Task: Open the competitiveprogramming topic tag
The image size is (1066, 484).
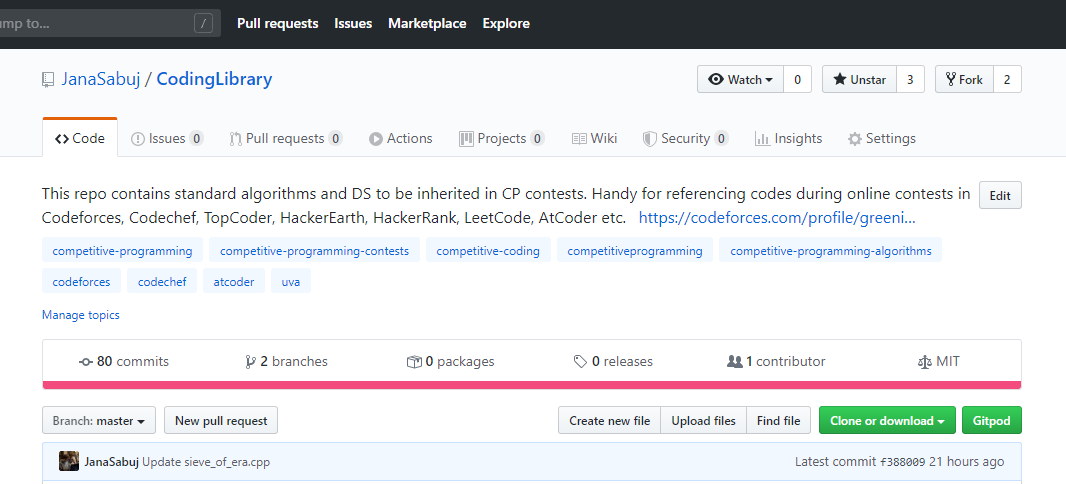Action: pos(635,251)
